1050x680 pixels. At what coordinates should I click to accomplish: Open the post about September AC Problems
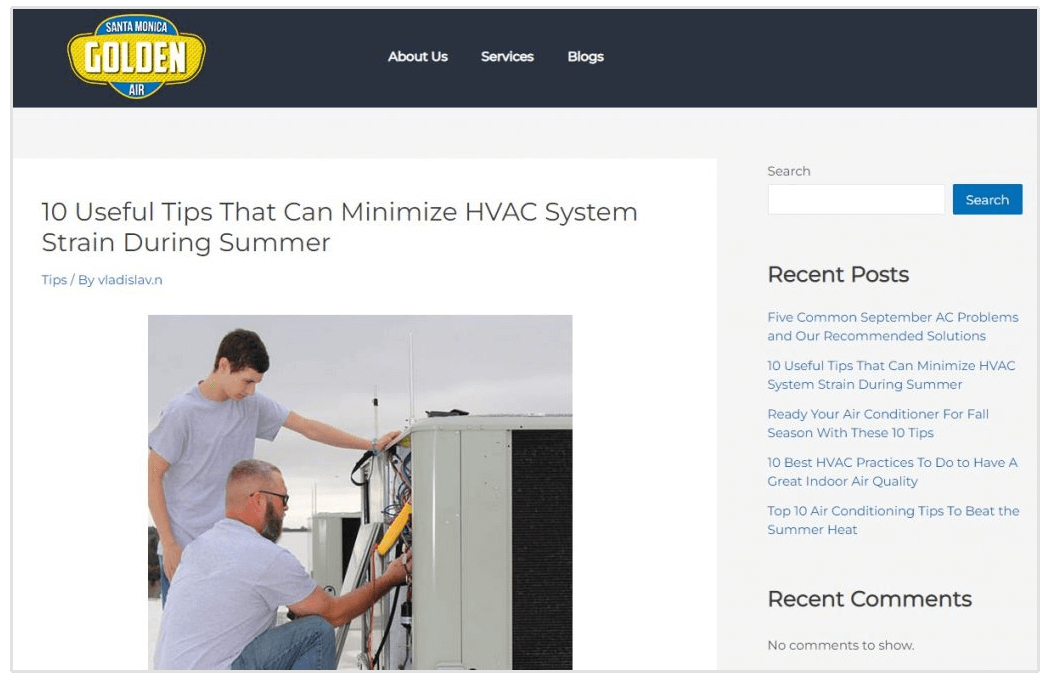[892, 326]
